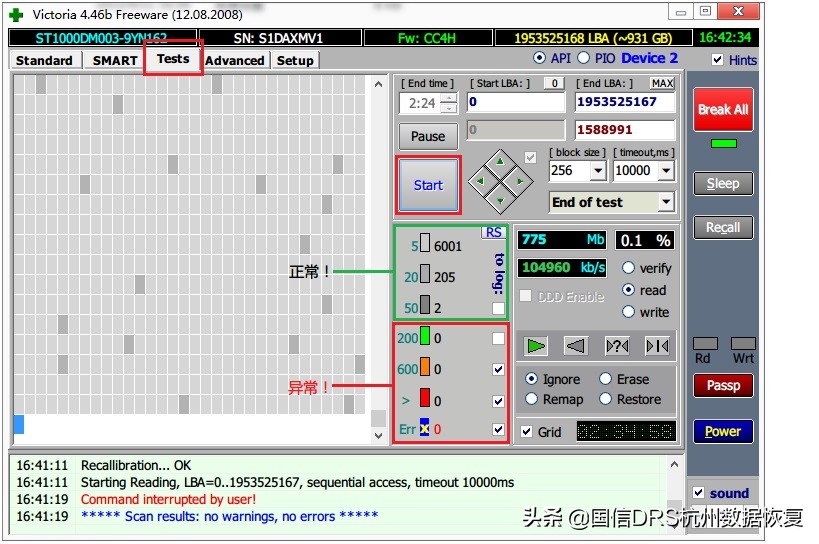The height and width of the screenshot is (544, 819).
Task: Click the MAX button for End LBA
Action: (x=662, y=83)
